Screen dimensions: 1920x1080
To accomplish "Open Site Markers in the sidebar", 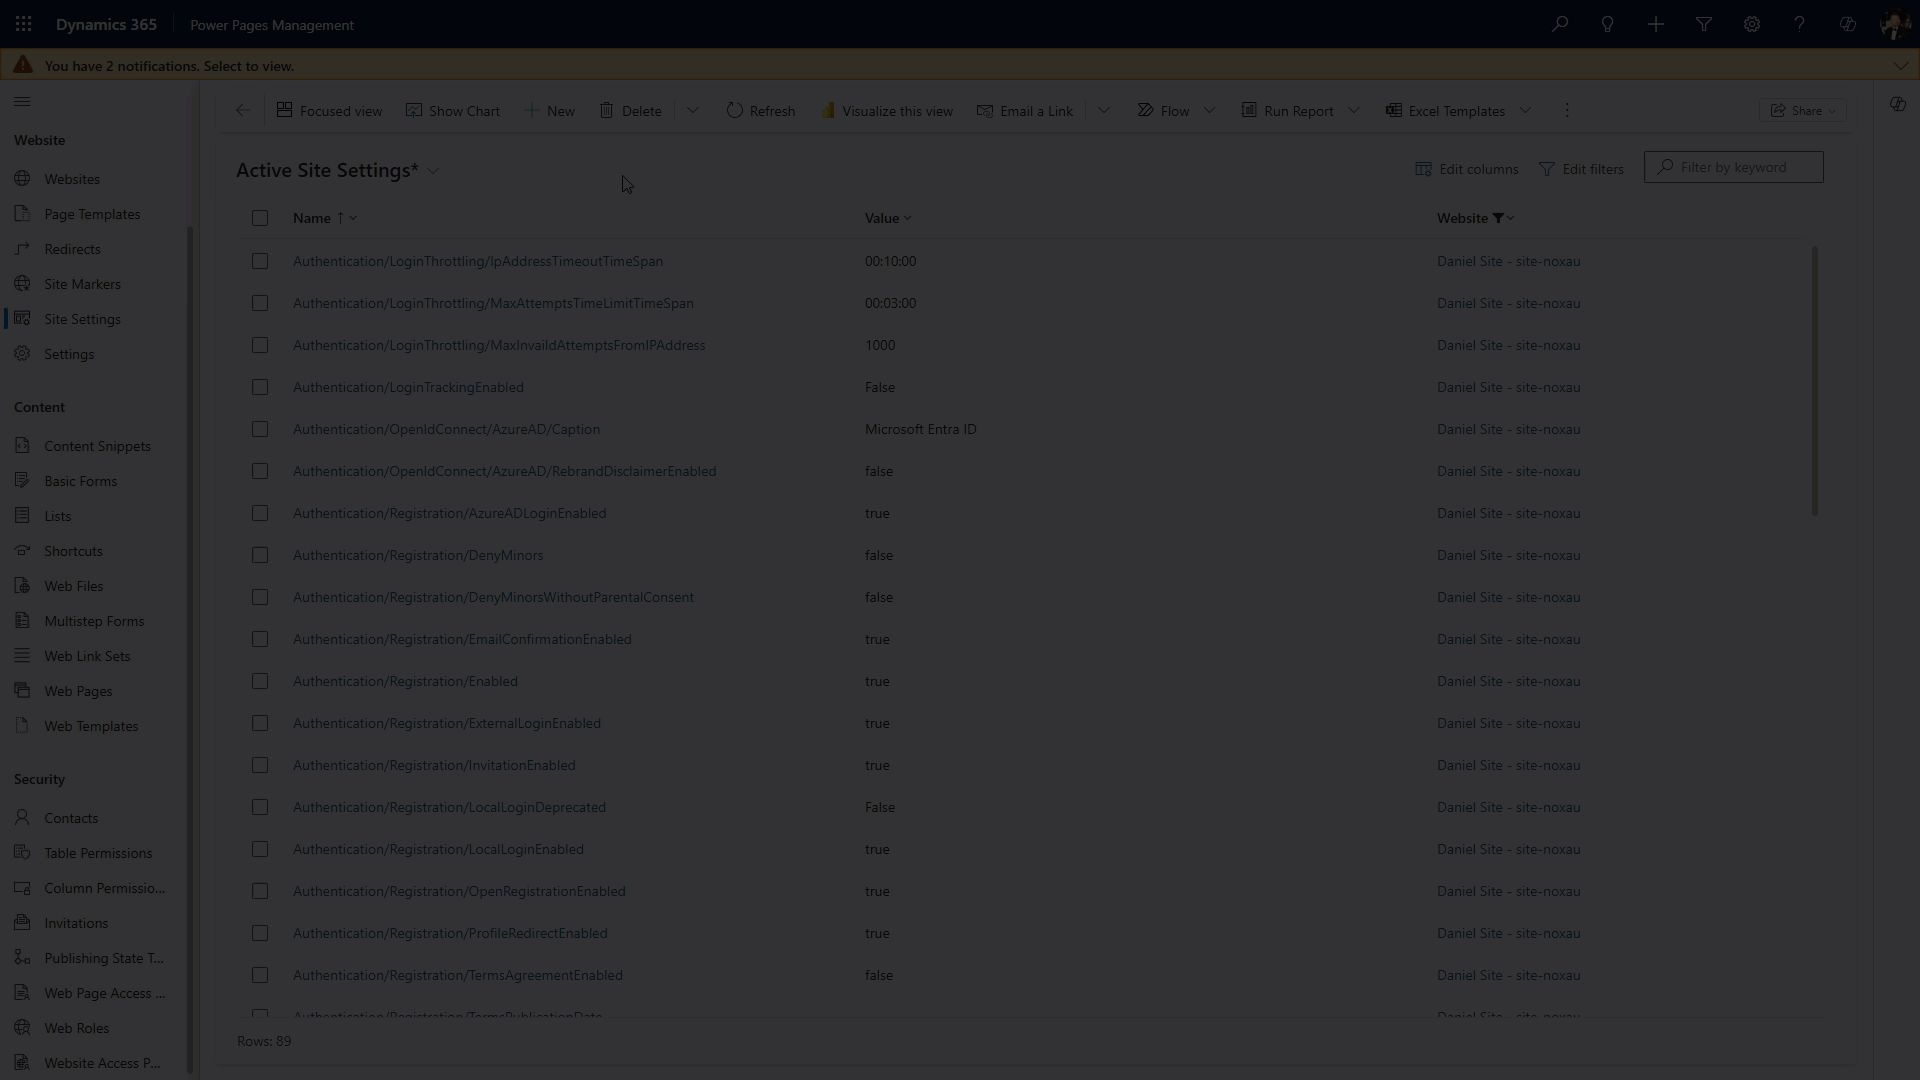I will coord(82,283).
